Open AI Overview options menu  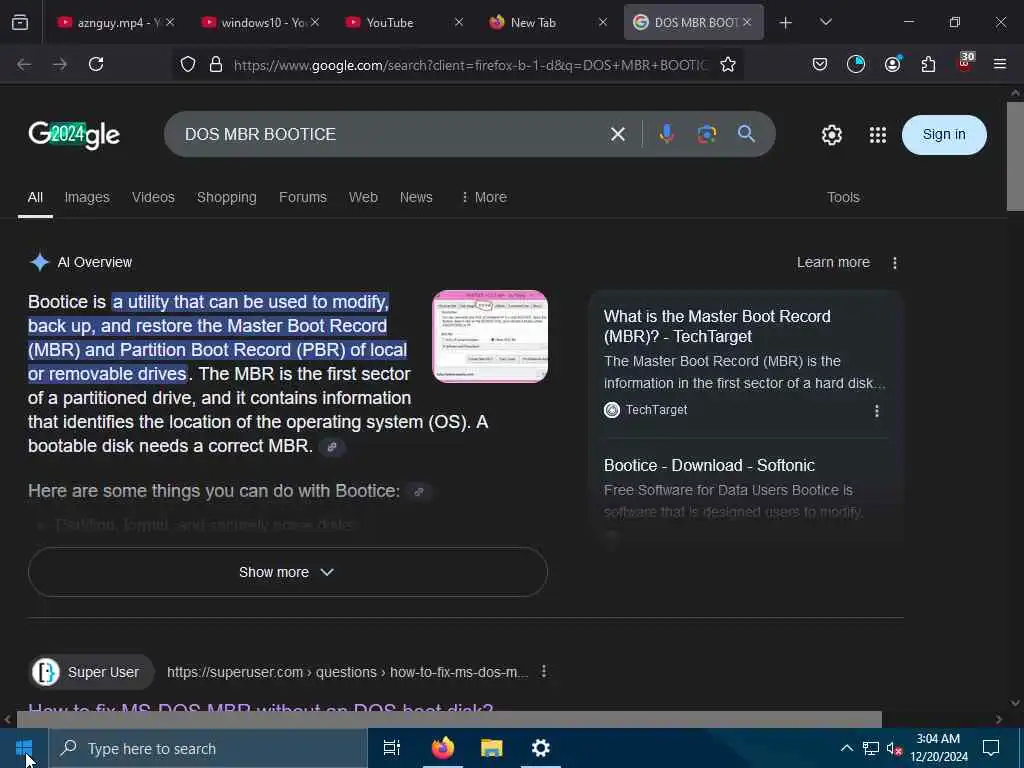point(895,263)
